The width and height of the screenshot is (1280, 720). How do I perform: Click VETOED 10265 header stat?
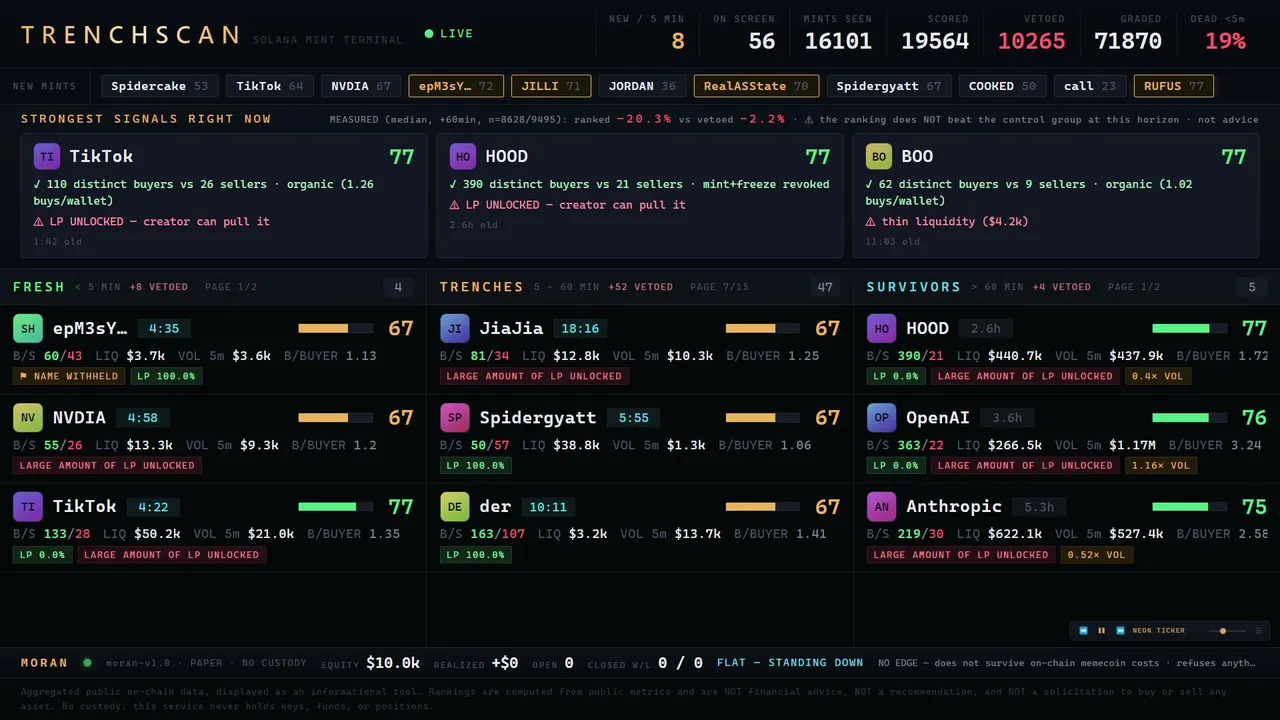click(x=1032, y=32)
